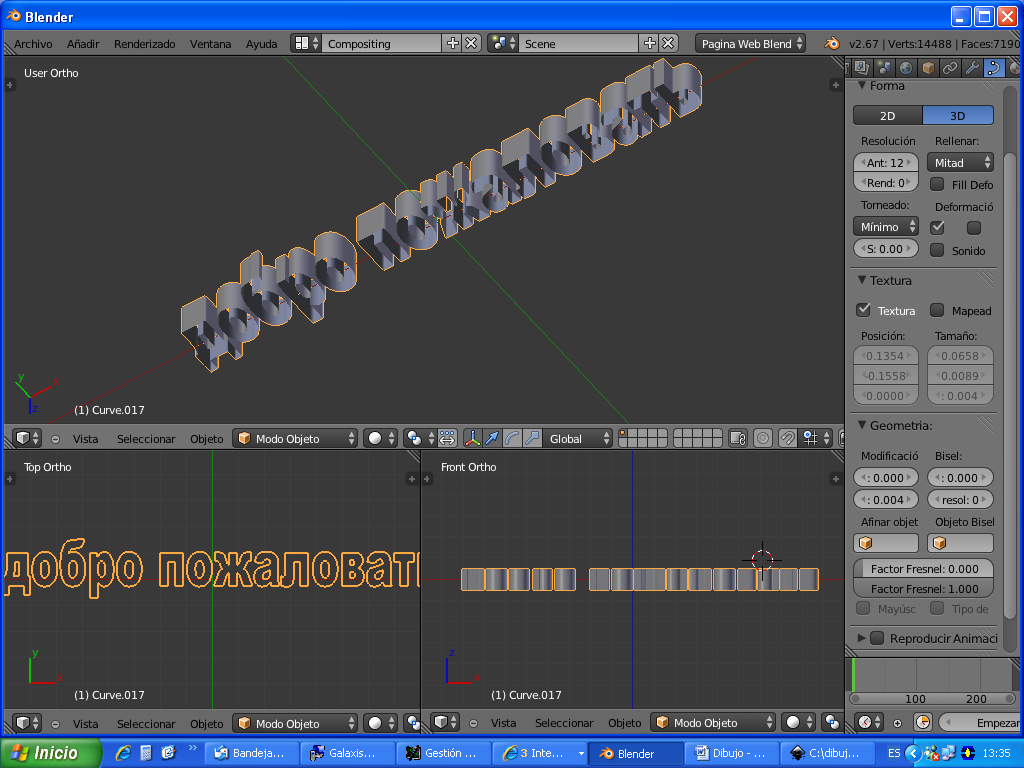
Task: Open Vista menu in main 3D view header
Action: [86, 439]
